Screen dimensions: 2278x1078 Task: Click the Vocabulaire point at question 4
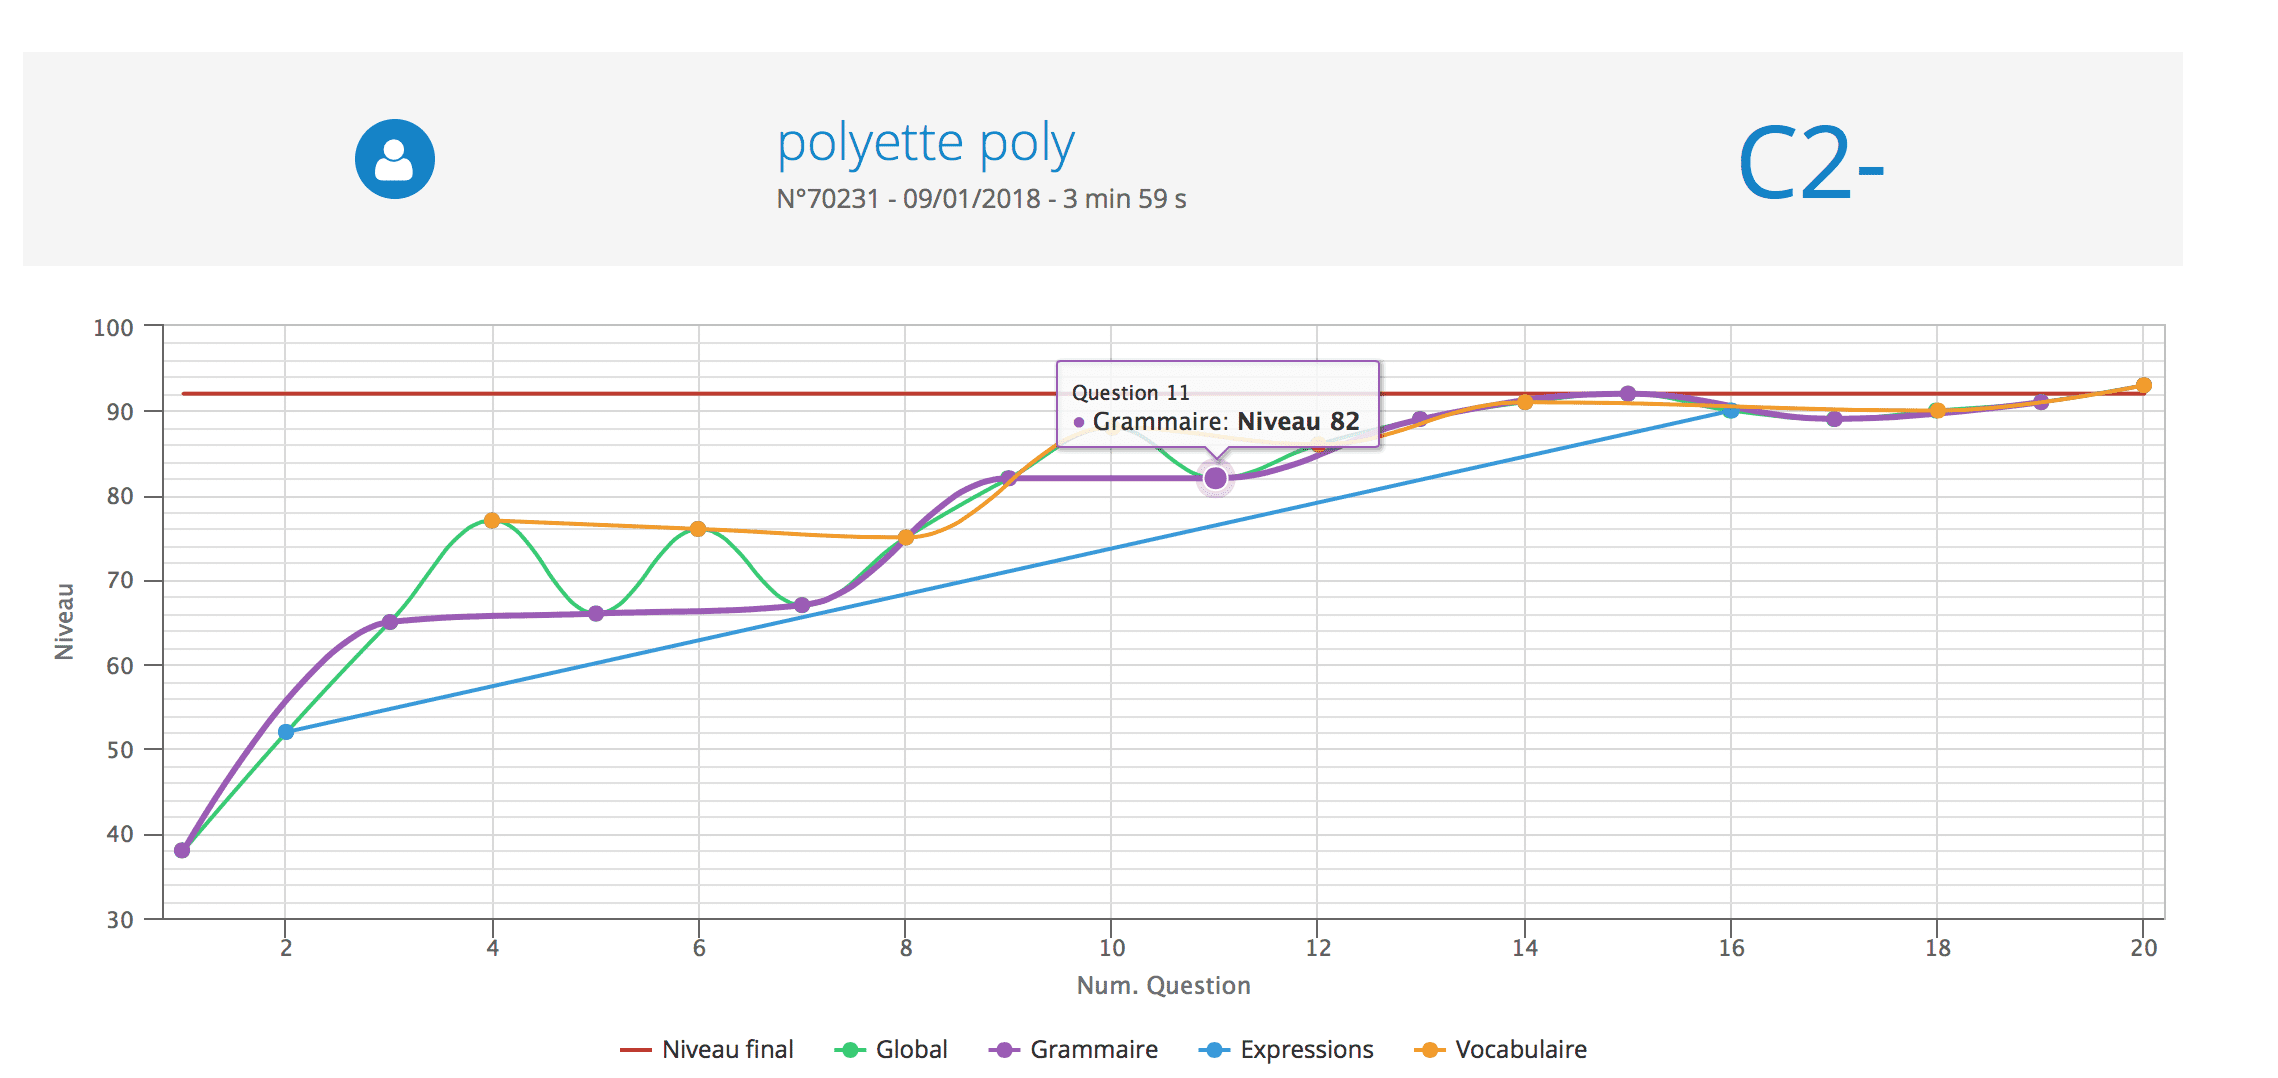pos(492,521)
